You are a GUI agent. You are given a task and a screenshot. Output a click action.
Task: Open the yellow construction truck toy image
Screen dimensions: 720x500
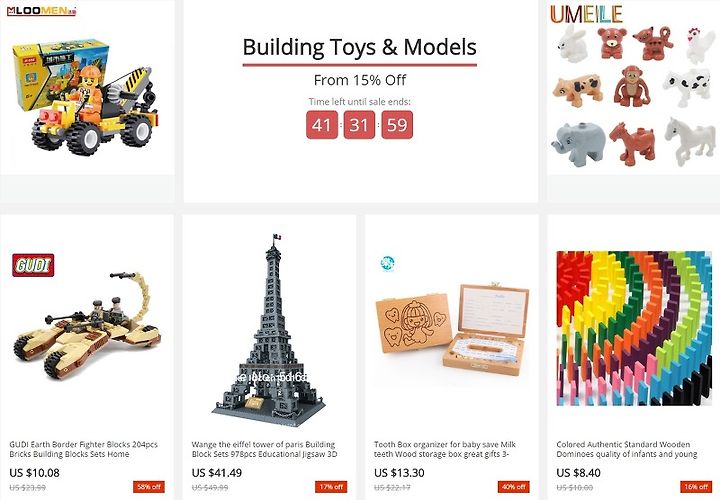coord(86,96)
